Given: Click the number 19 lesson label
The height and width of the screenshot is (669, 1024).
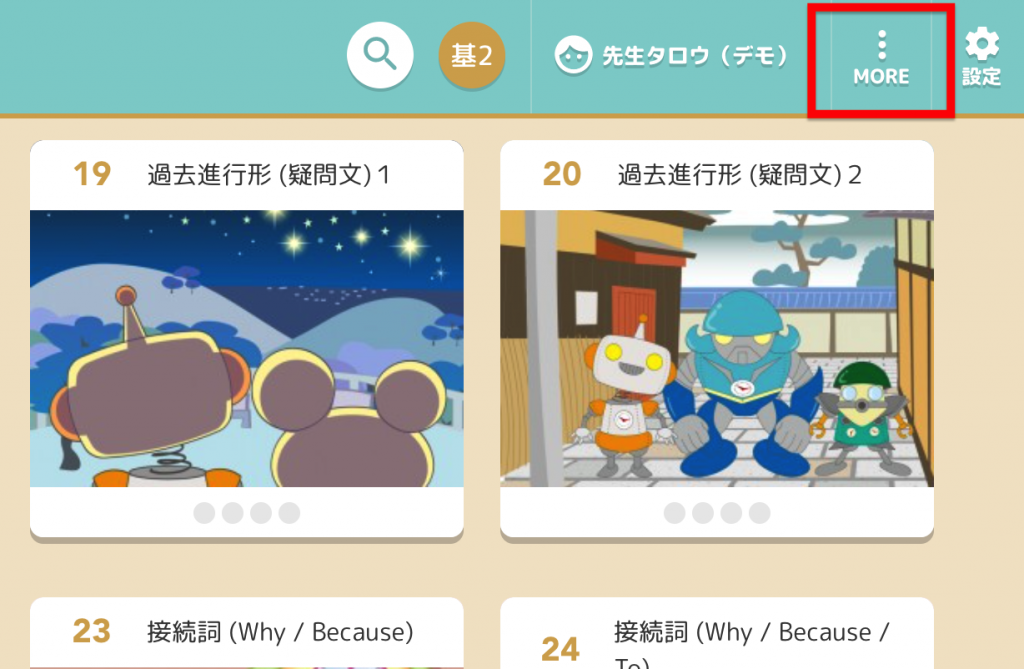Looking at the screenshot, I should point(92,174).
